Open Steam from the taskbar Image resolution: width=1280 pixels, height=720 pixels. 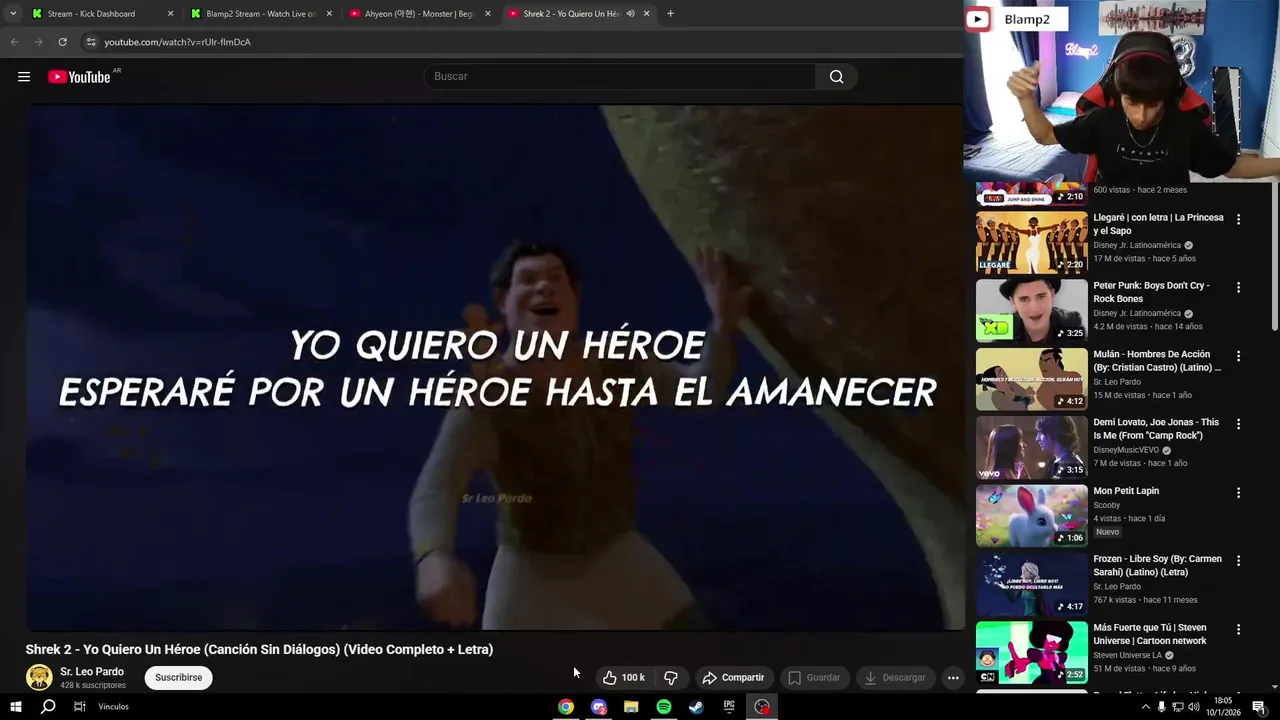tap(696, 707)
